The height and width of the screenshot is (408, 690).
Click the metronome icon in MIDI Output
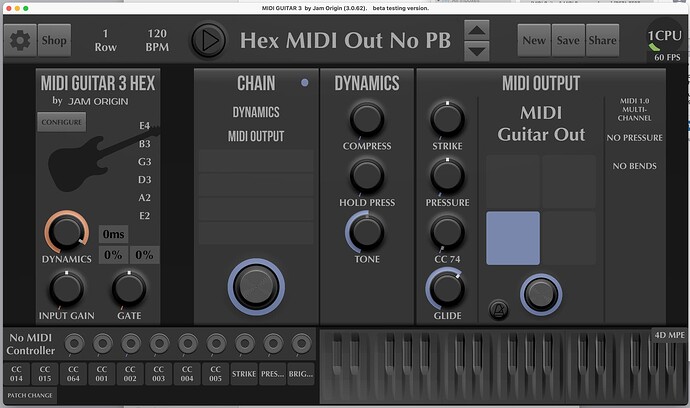click(x=499, y=310)
